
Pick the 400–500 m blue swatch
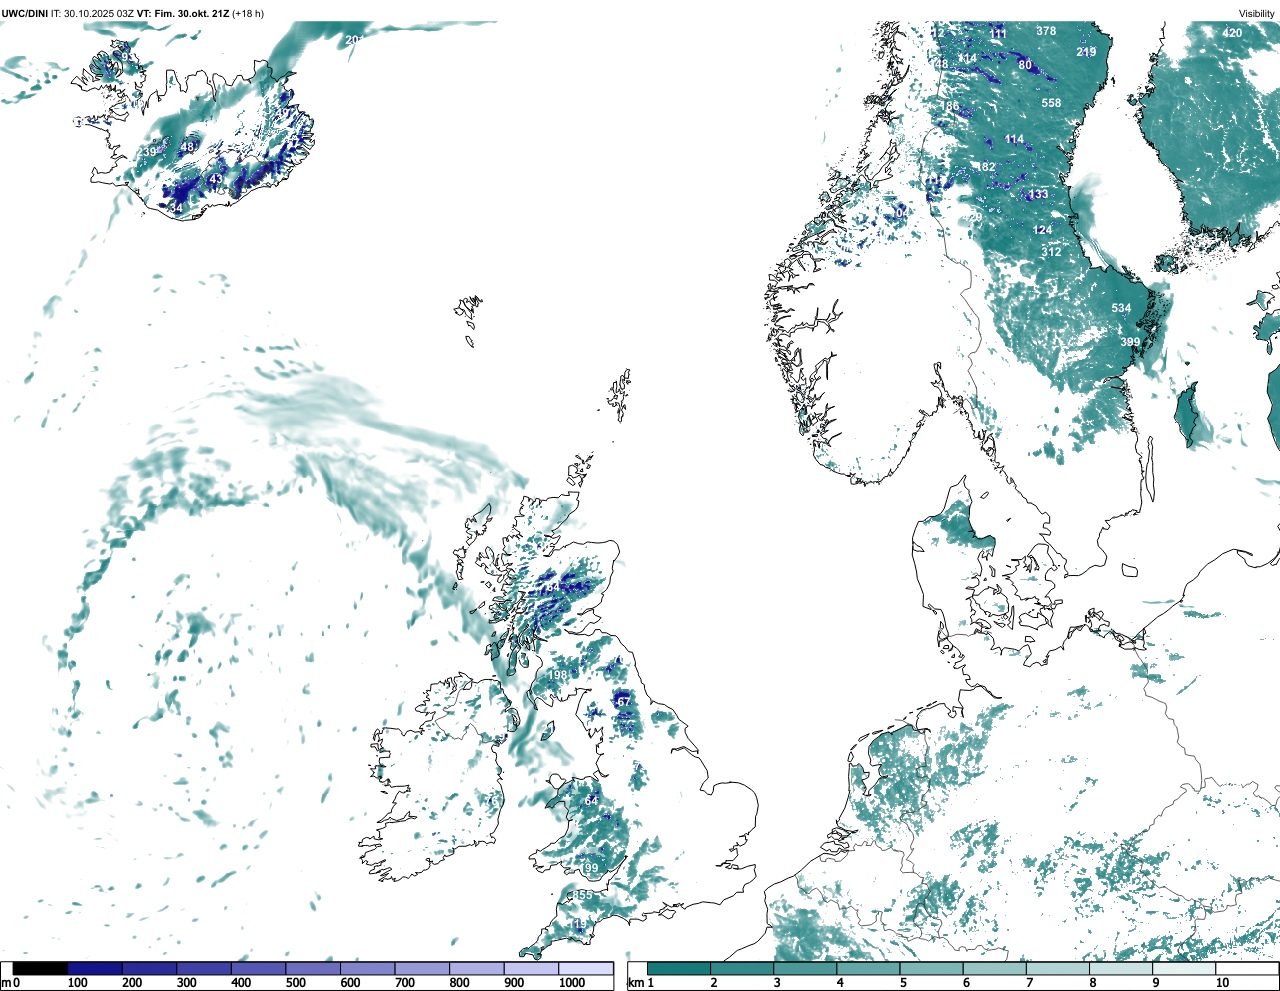tap(259, 968)
